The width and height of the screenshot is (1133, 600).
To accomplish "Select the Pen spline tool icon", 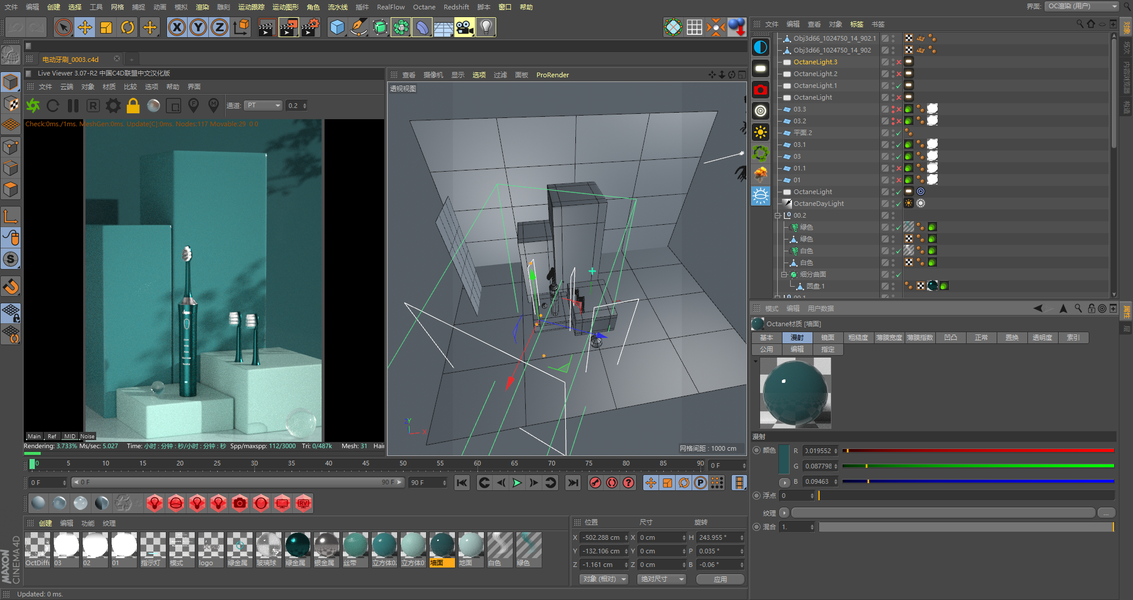I will pos(358,27).
